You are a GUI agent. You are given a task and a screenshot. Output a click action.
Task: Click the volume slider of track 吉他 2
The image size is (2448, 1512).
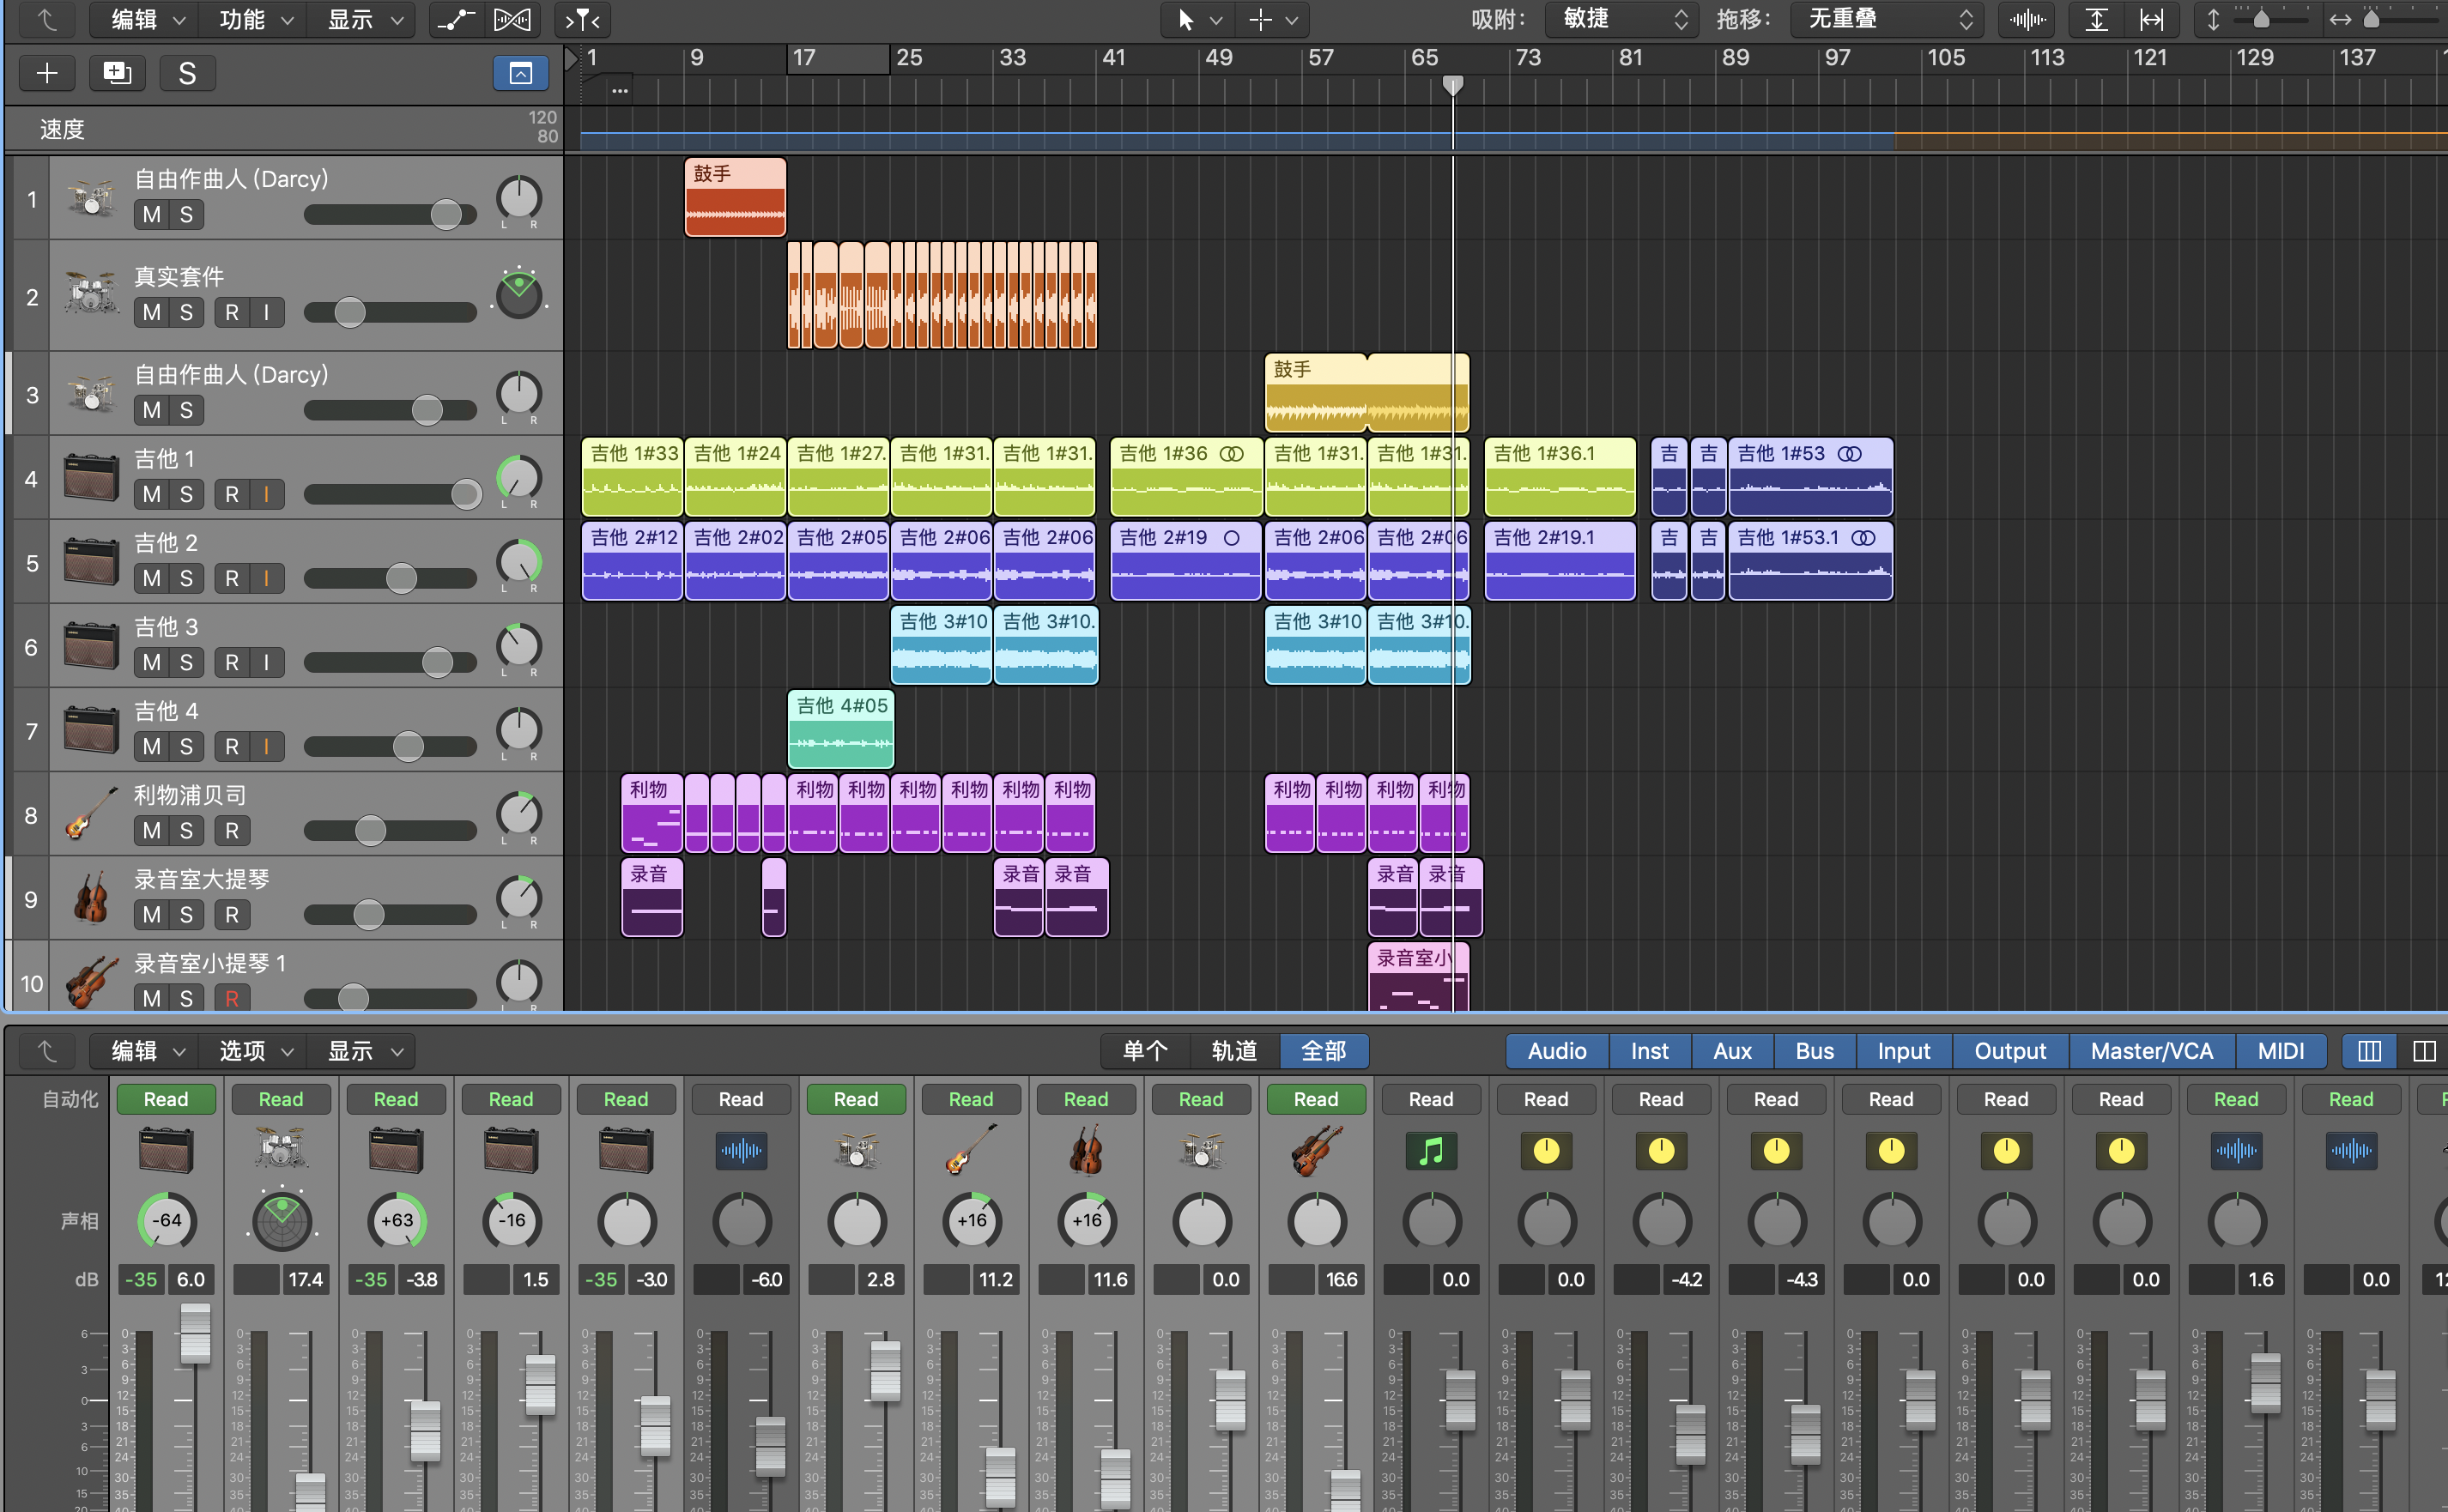(x=390, y=578)
